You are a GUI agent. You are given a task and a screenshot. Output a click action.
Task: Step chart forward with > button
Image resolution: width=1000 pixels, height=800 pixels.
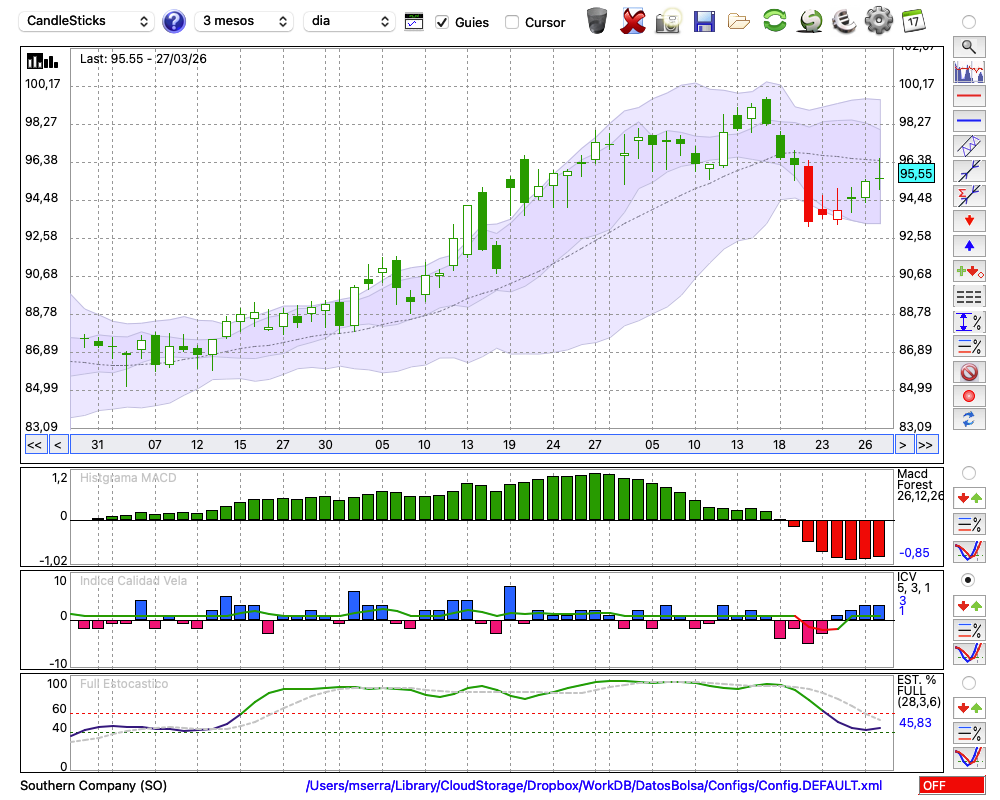pos(902,445)
